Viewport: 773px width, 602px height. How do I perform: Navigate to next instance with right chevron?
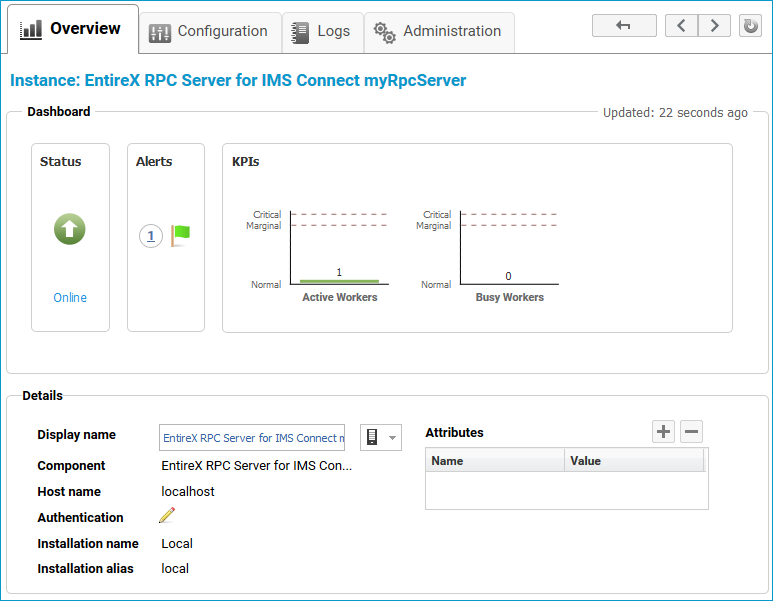(714, 26)
